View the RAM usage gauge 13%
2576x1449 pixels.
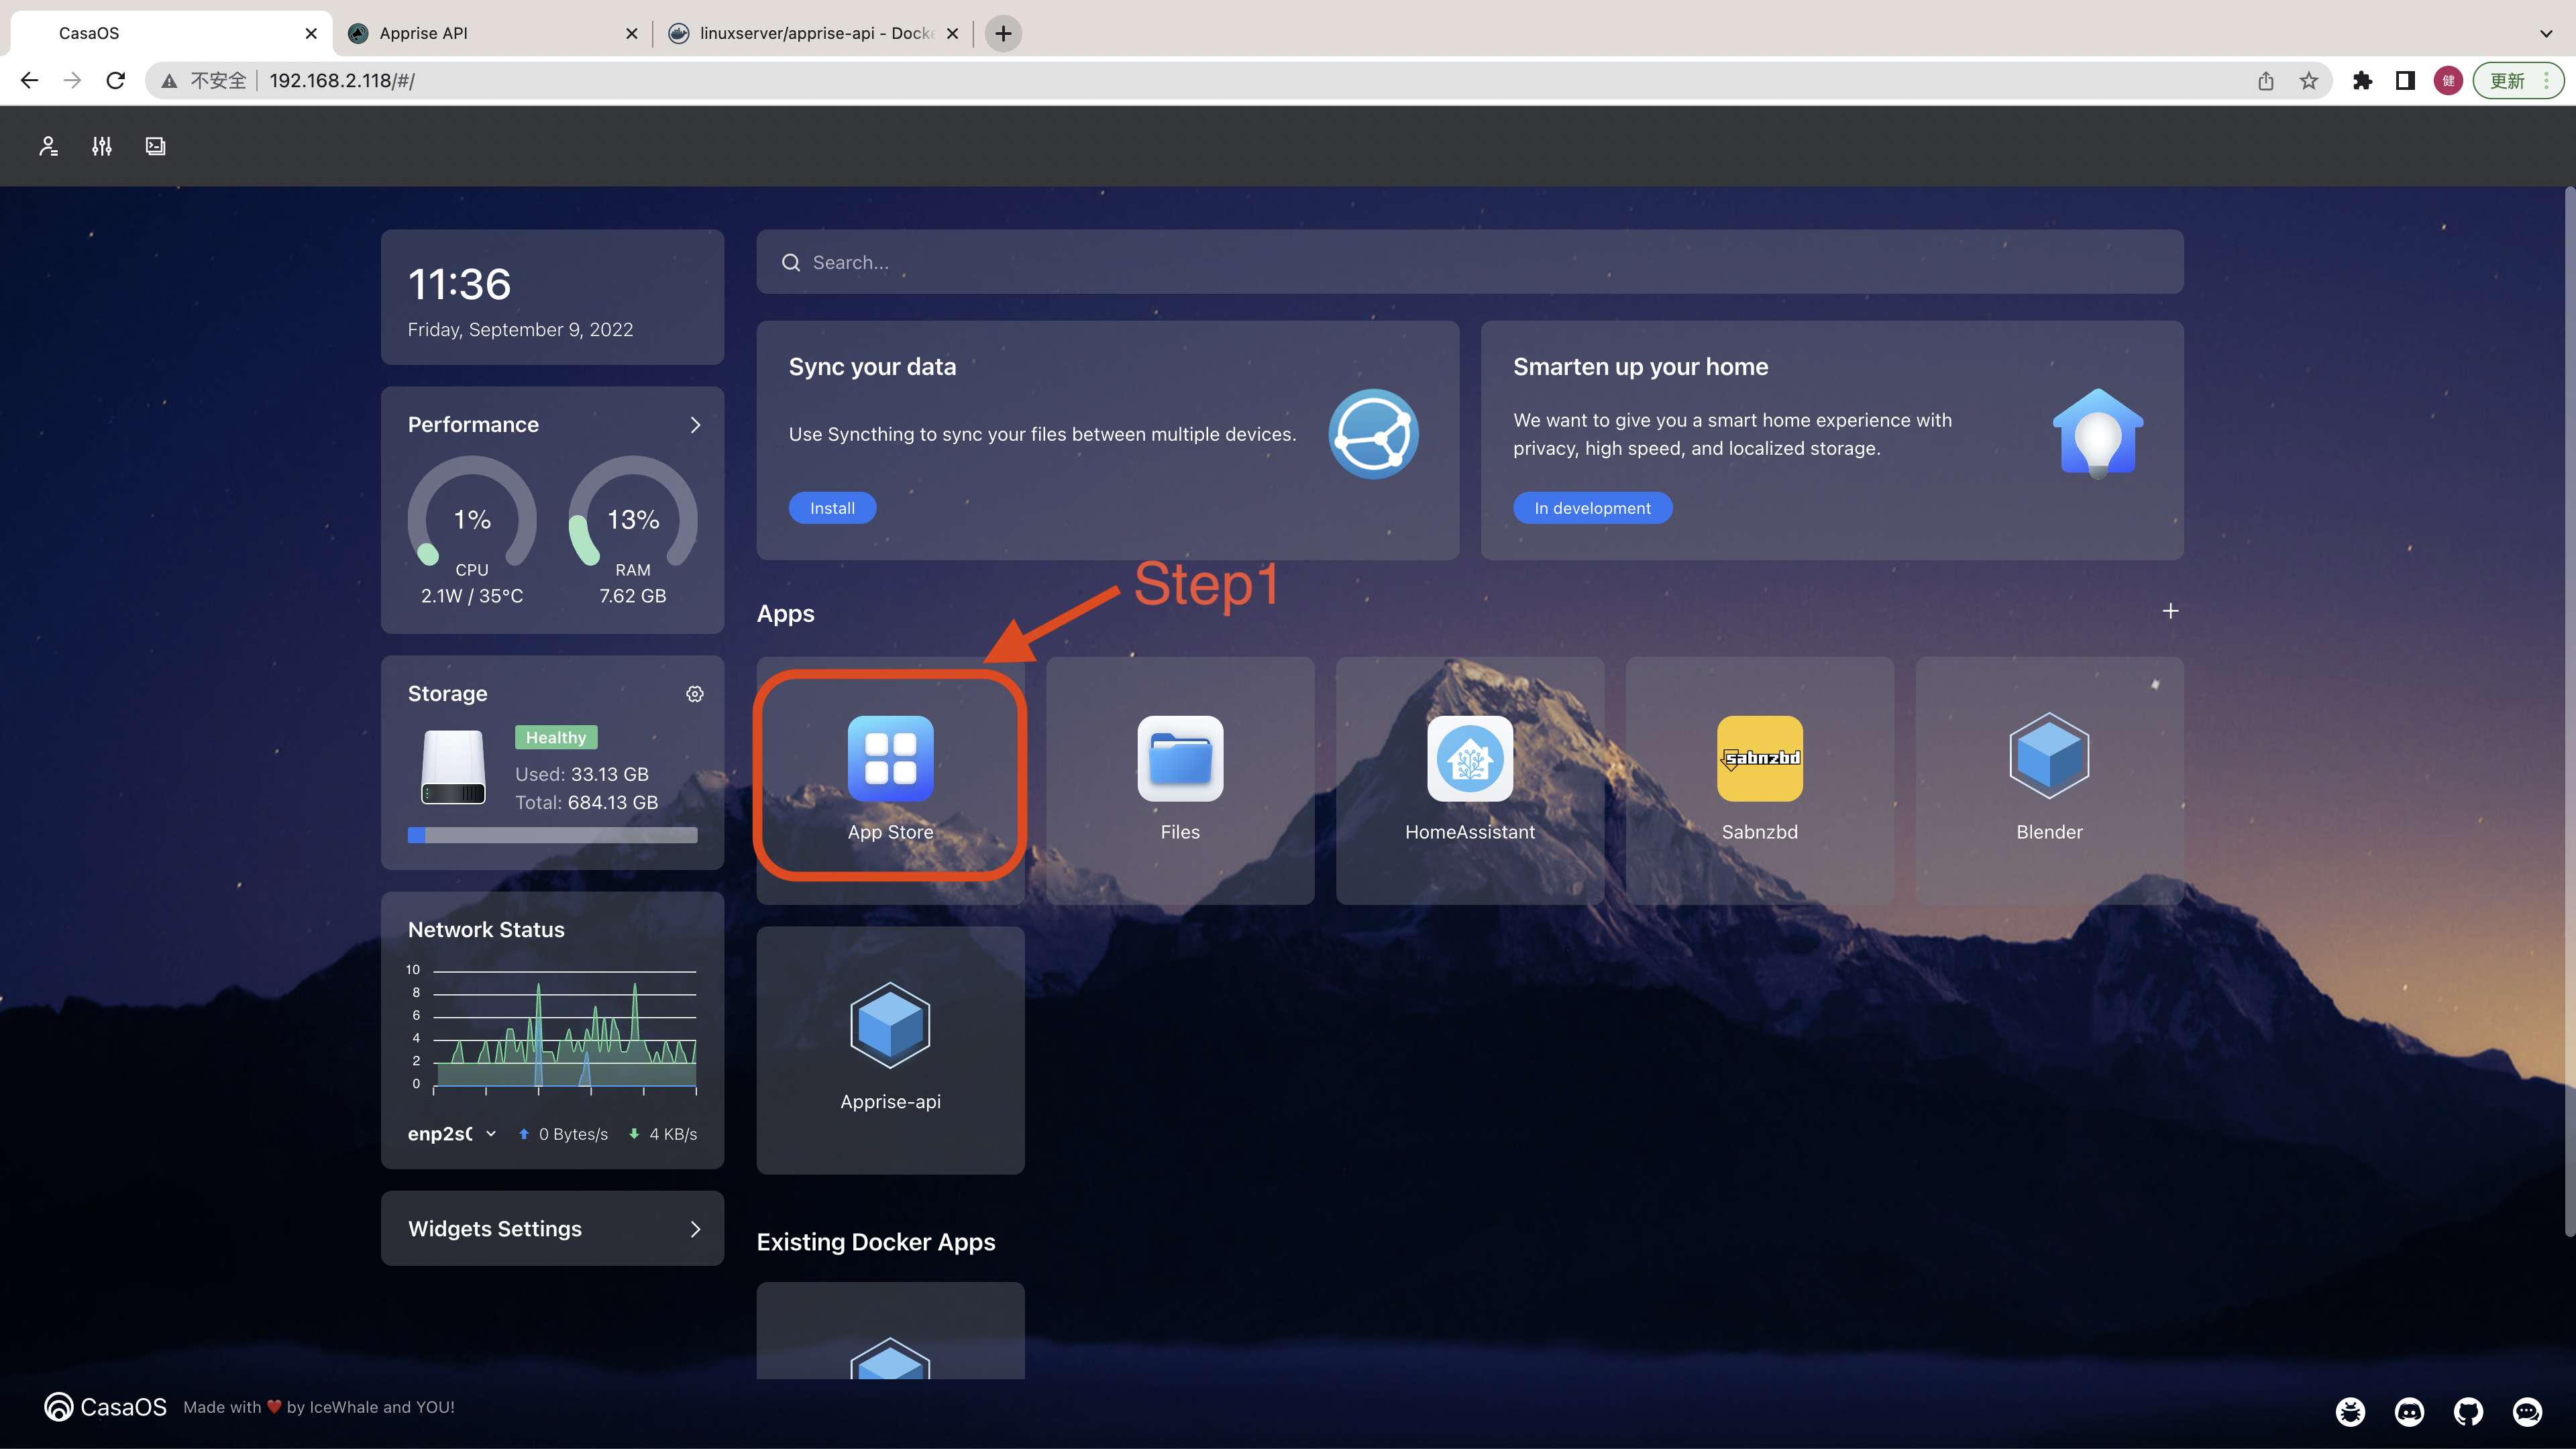[632, 519]
